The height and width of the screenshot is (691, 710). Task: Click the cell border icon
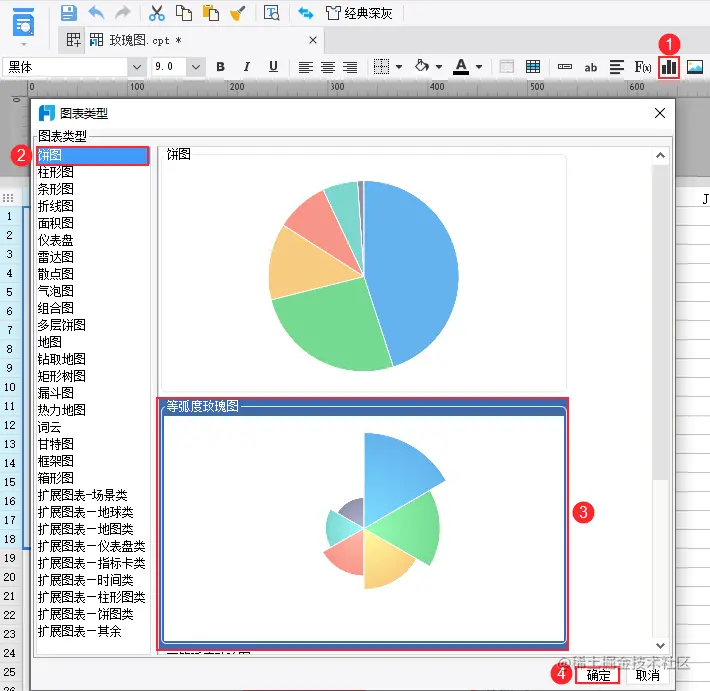(381, 67)
